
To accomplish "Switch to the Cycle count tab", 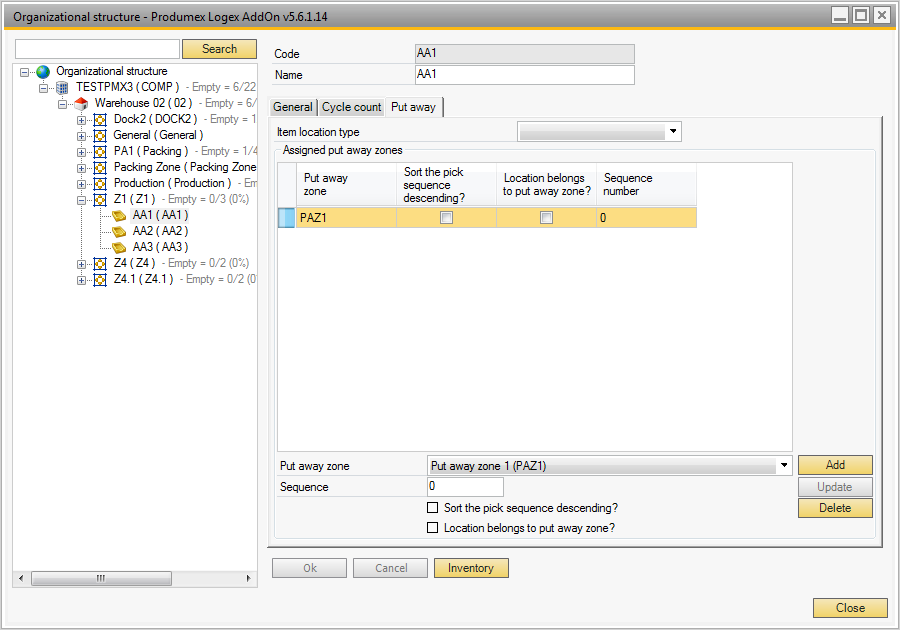I will [x=351, y=107].
